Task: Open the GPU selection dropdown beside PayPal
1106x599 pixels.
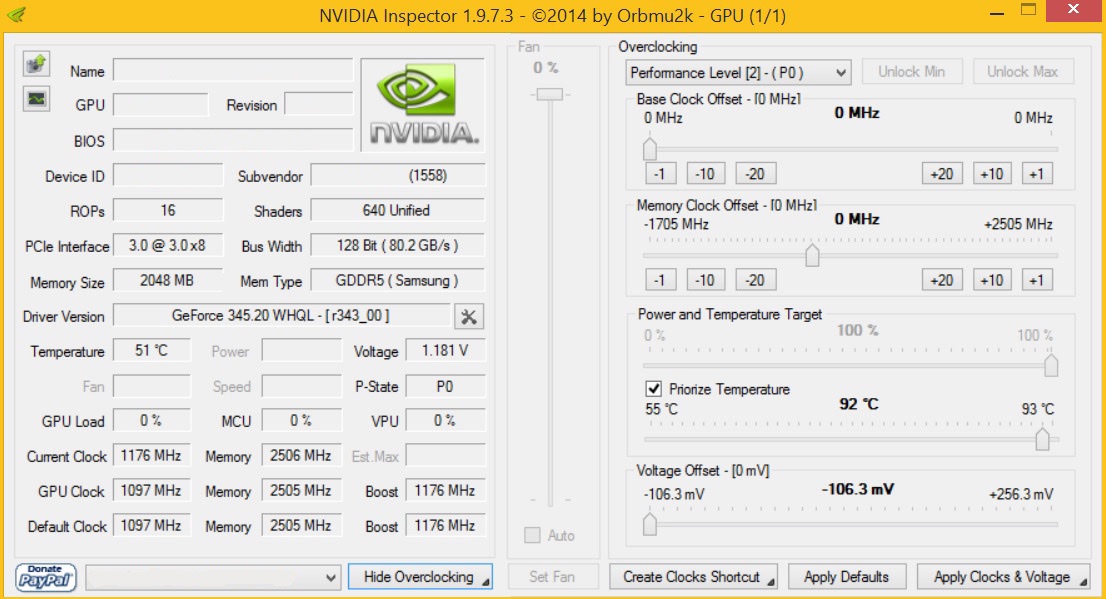Action: pyautogui.click(x=213, y=577)
